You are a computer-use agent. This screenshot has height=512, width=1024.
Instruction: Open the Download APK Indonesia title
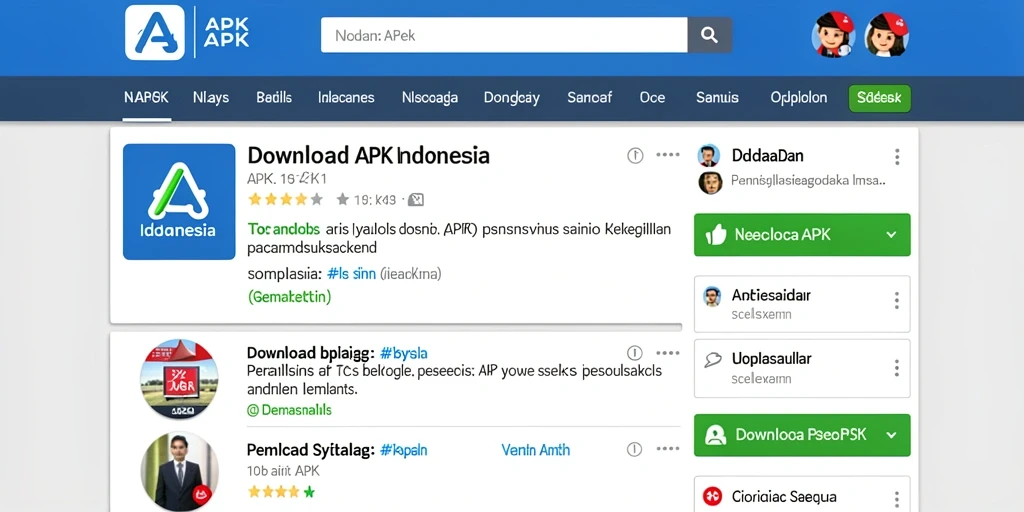(368, 155)
